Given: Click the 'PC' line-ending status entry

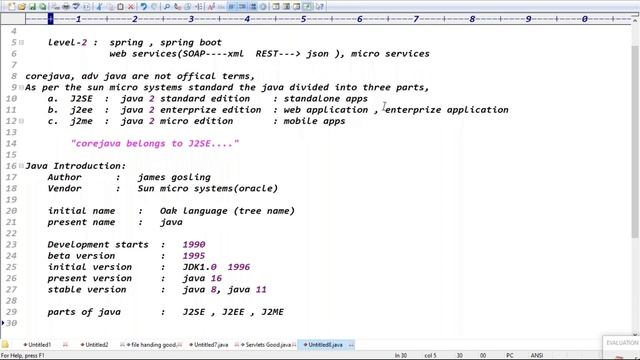Looking at the screenshot, I should tap(510, 356).
